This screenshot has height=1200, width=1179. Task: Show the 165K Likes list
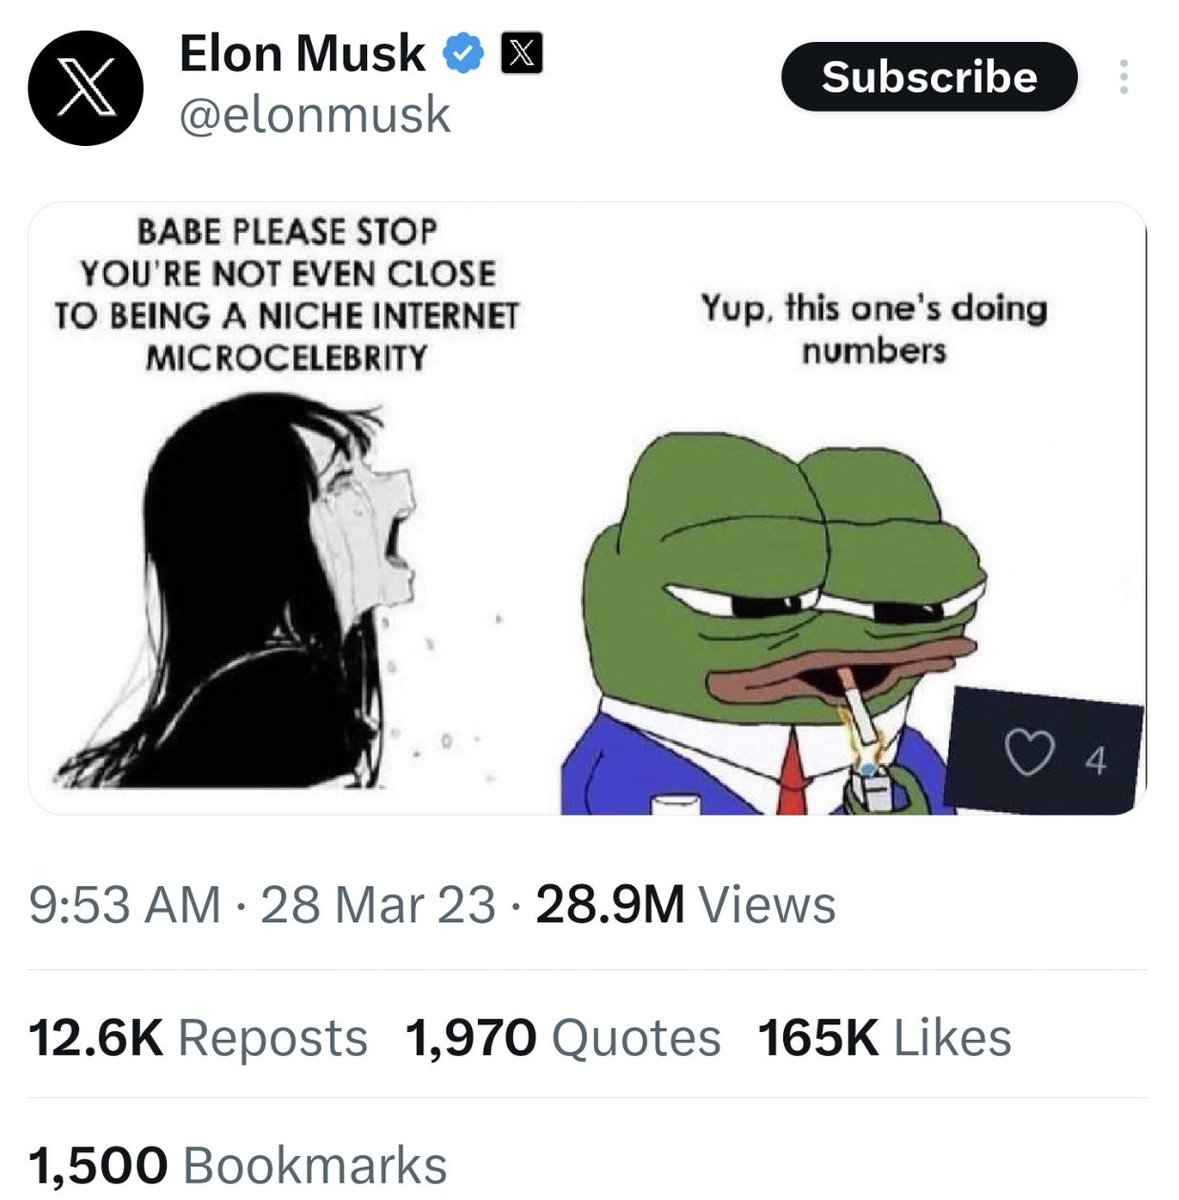point(884,1037)
